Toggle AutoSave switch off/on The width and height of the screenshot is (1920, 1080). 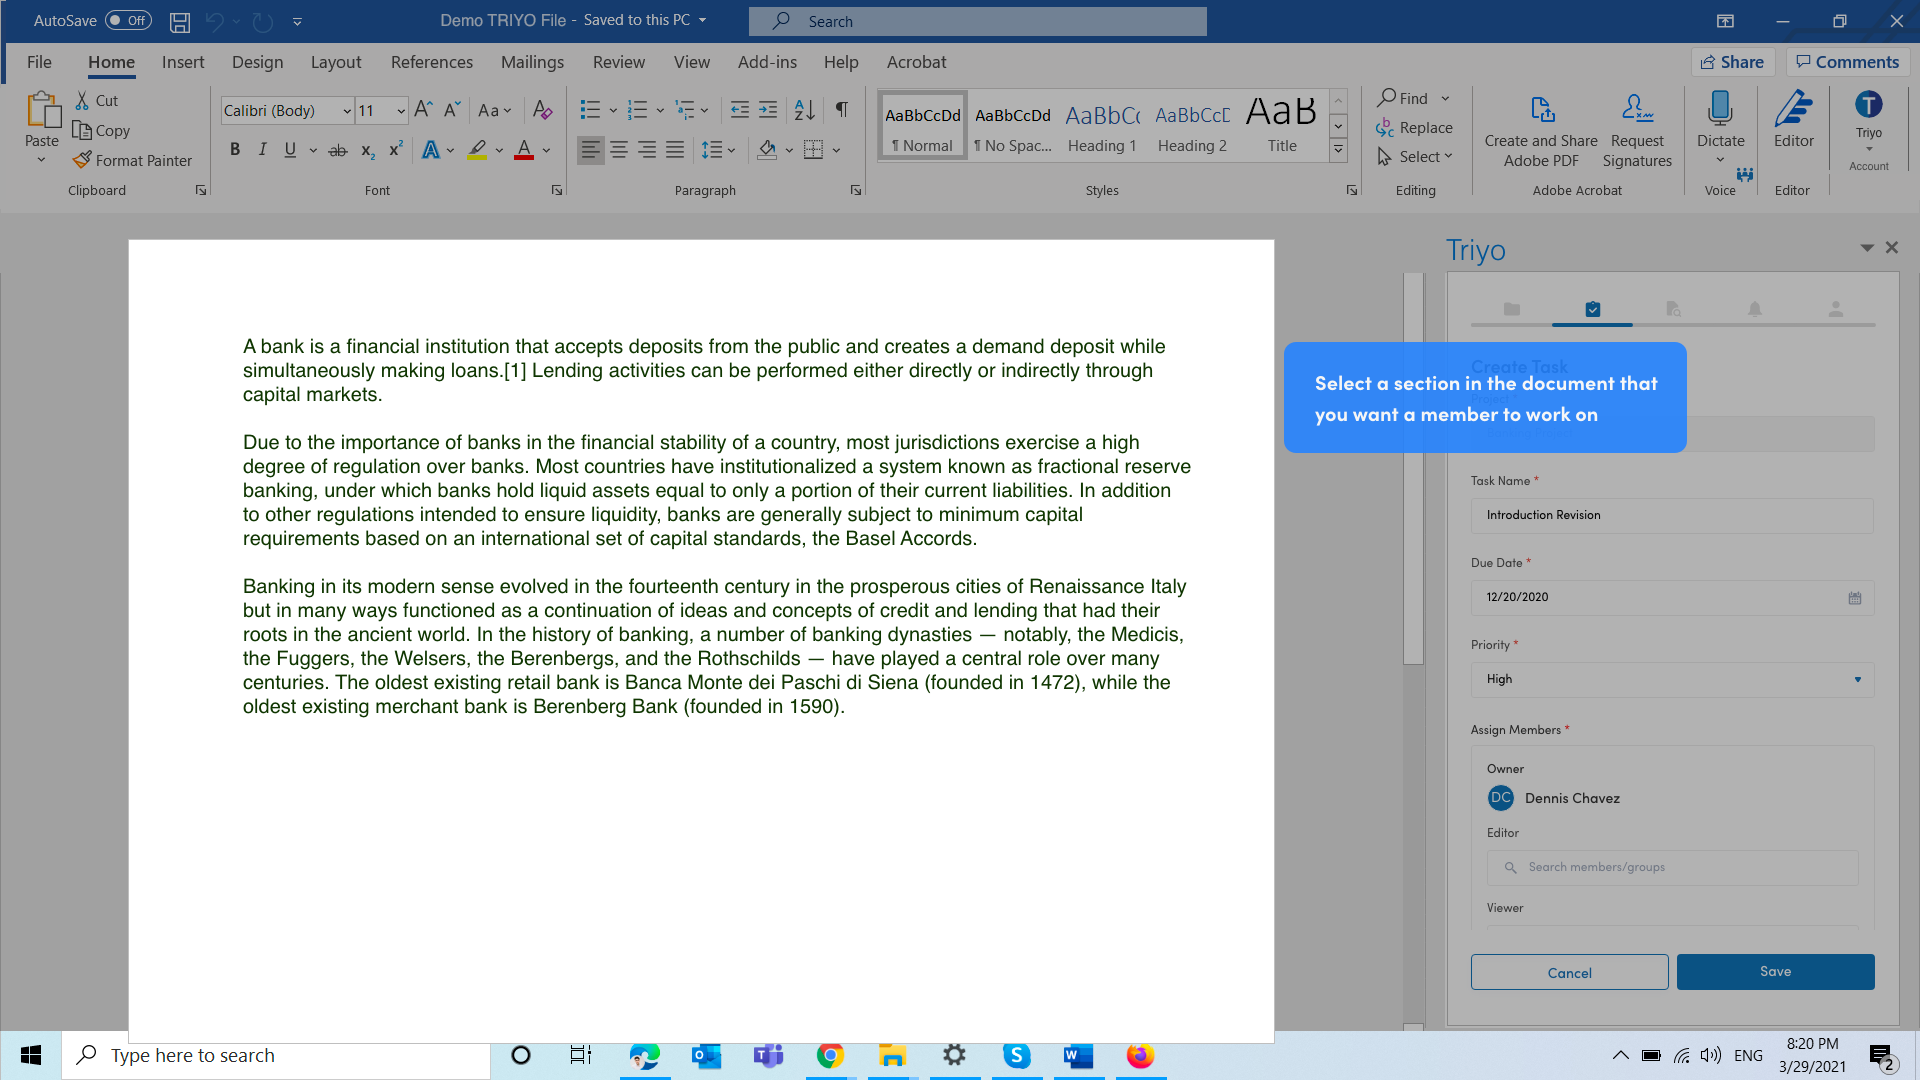click(x=128, y=21)
